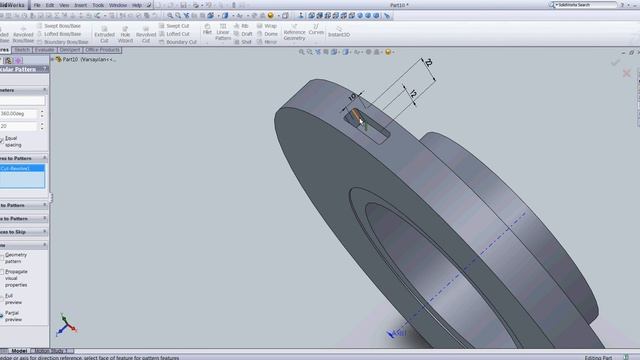Select the Model tab at bottom
Viewport: 640px width, 360px height.
pos(19,351)
